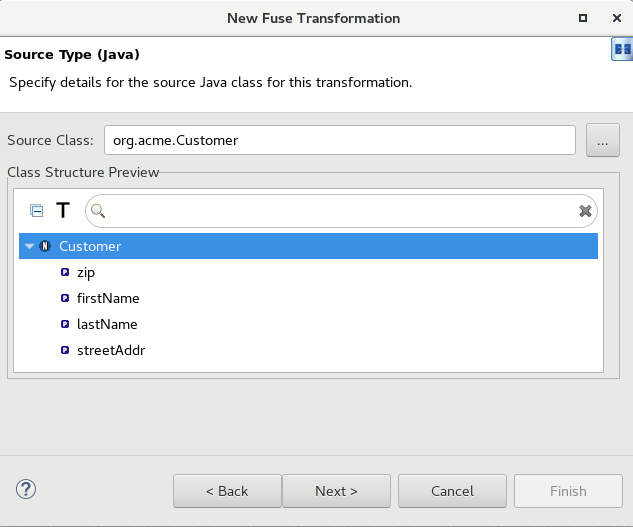Go to the previous page with Back
633x527 pixels.
[x=227, y=491]
